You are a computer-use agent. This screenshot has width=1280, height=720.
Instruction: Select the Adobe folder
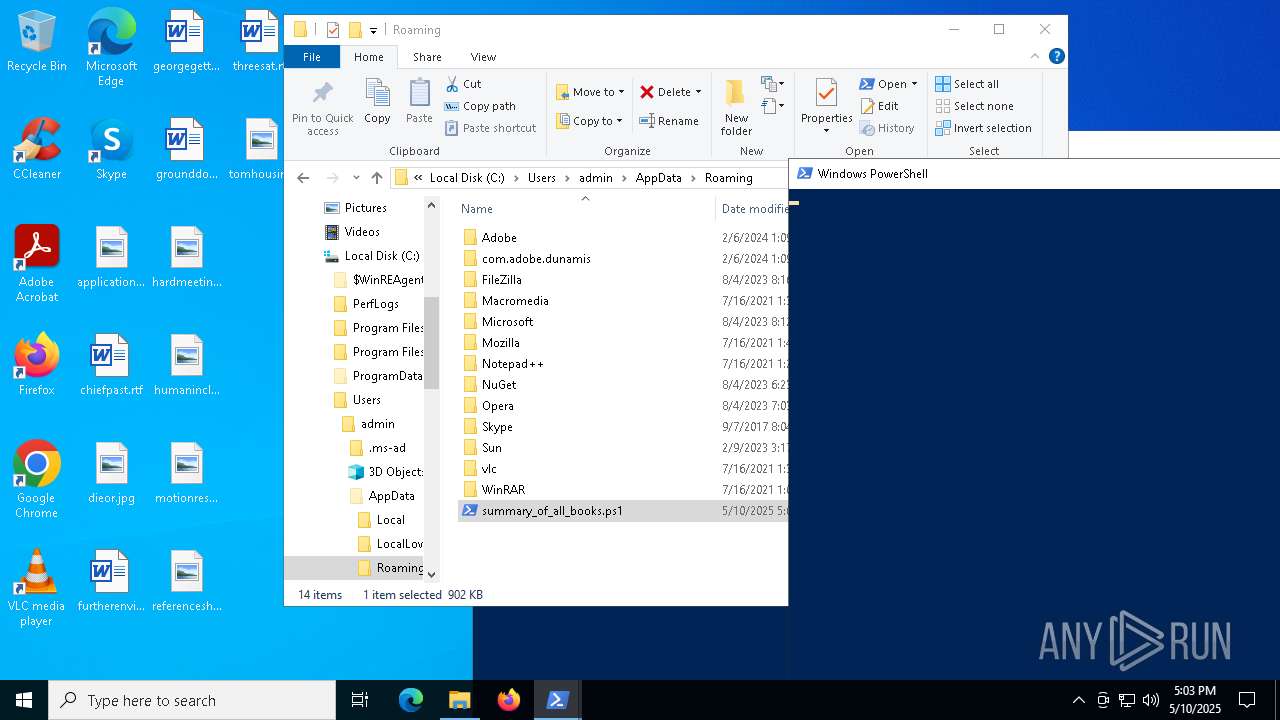pos(499,238)
